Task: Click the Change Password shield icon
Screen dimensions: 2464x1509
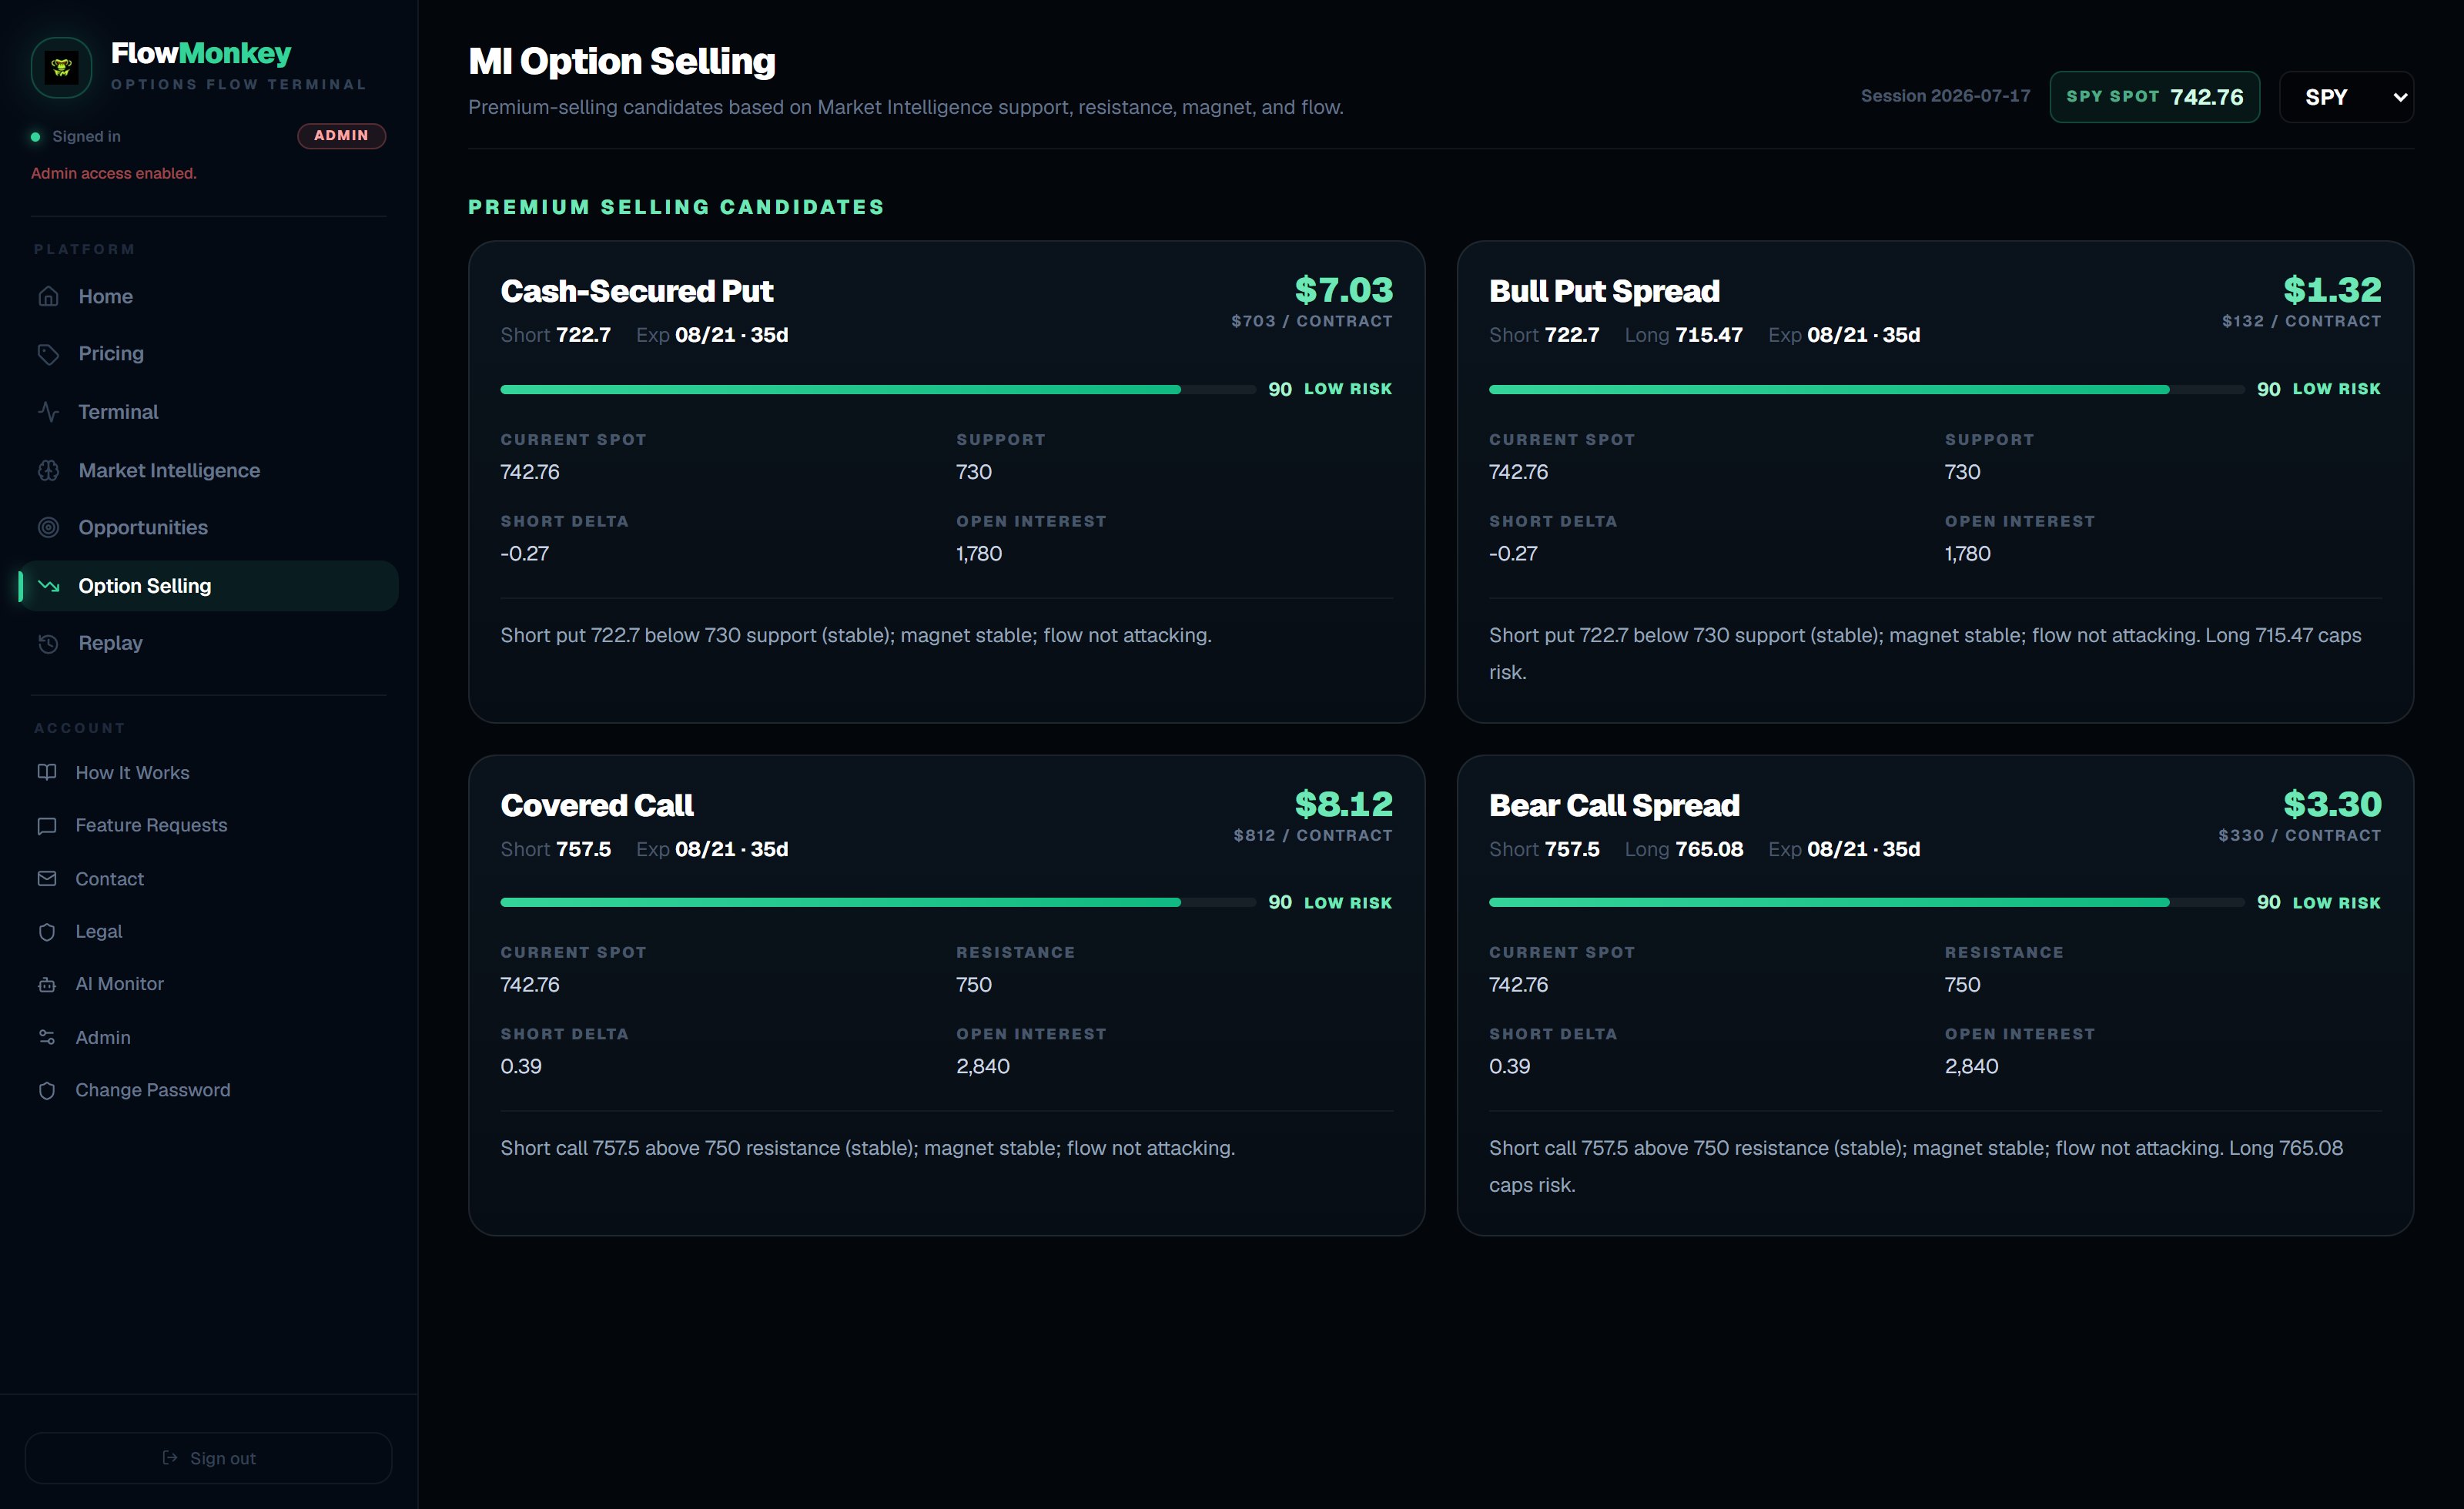Action: (47, 1090)
